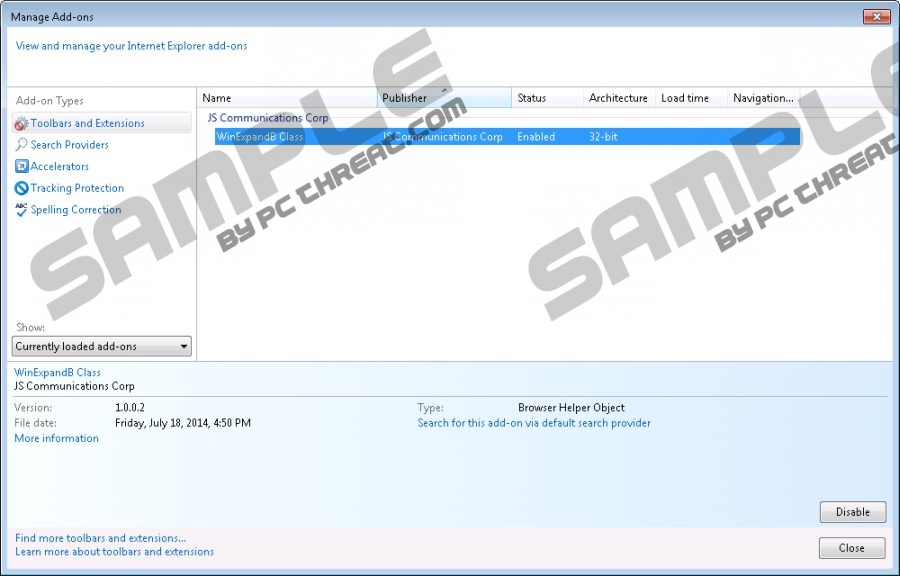Click the Navigation column header
This screenshot has height=576, width=900.
[x=763, y=98]
